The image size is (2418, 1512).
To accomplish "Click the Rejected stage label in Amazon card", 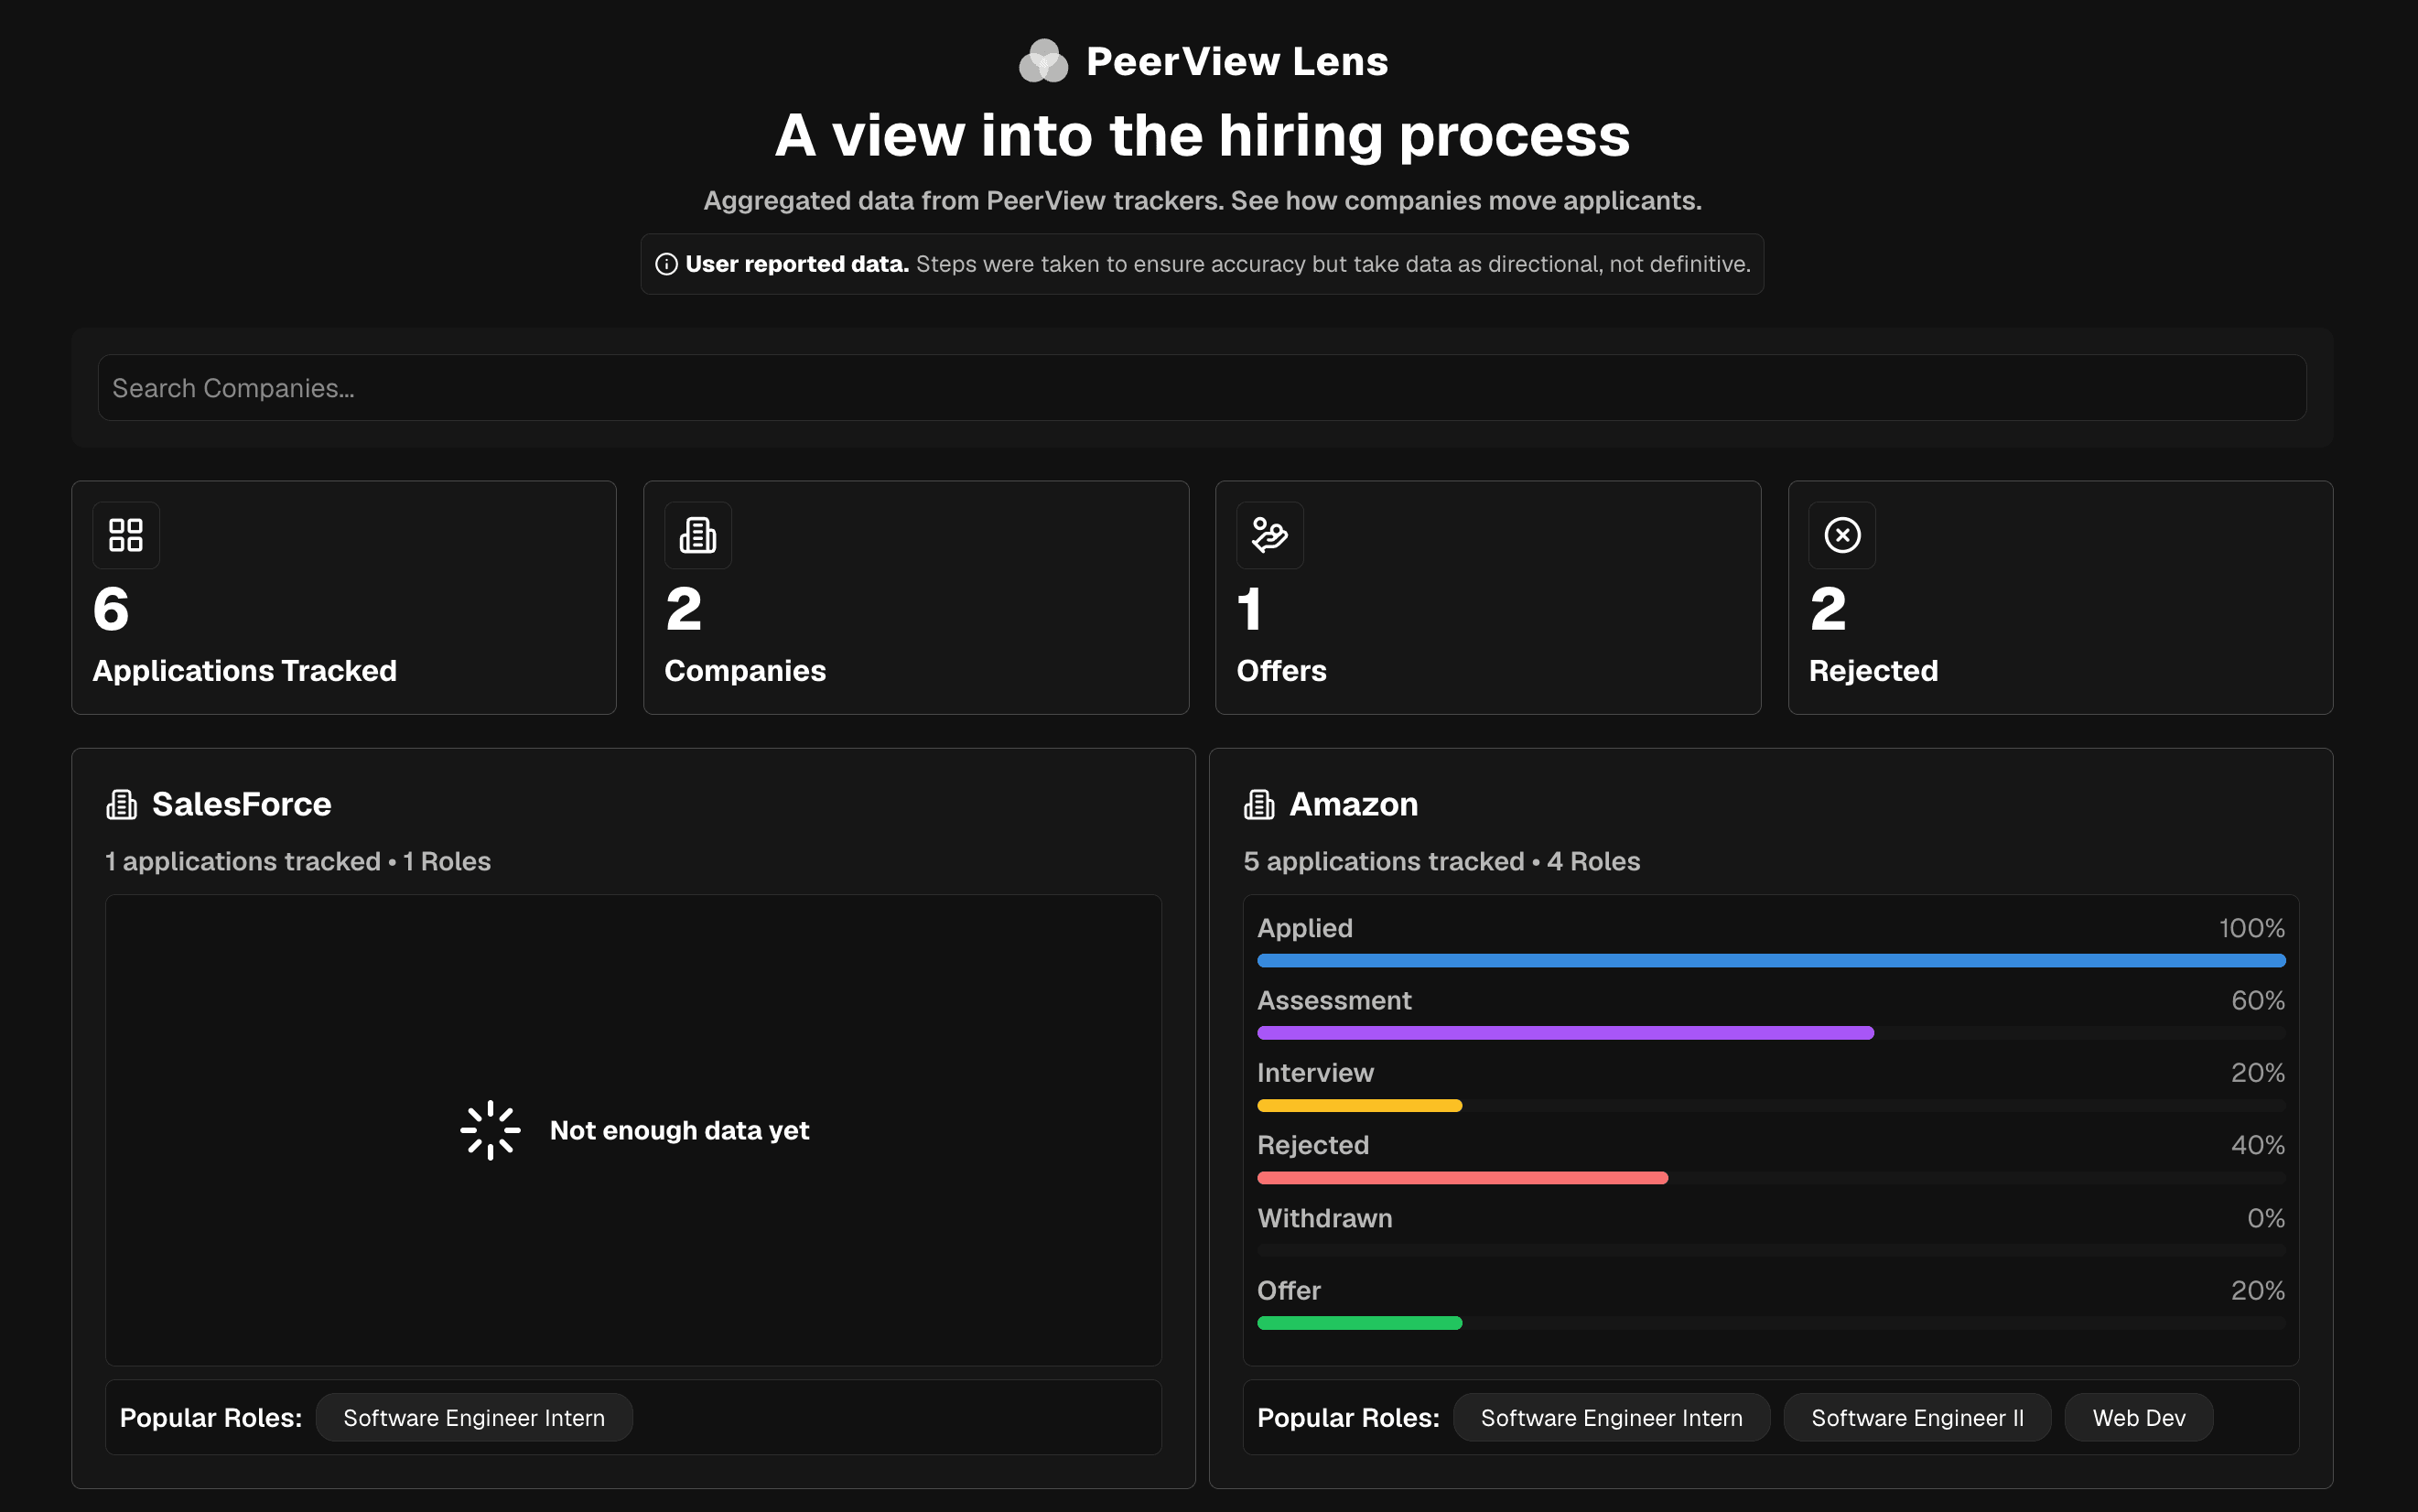I will click(1313, 1145).
